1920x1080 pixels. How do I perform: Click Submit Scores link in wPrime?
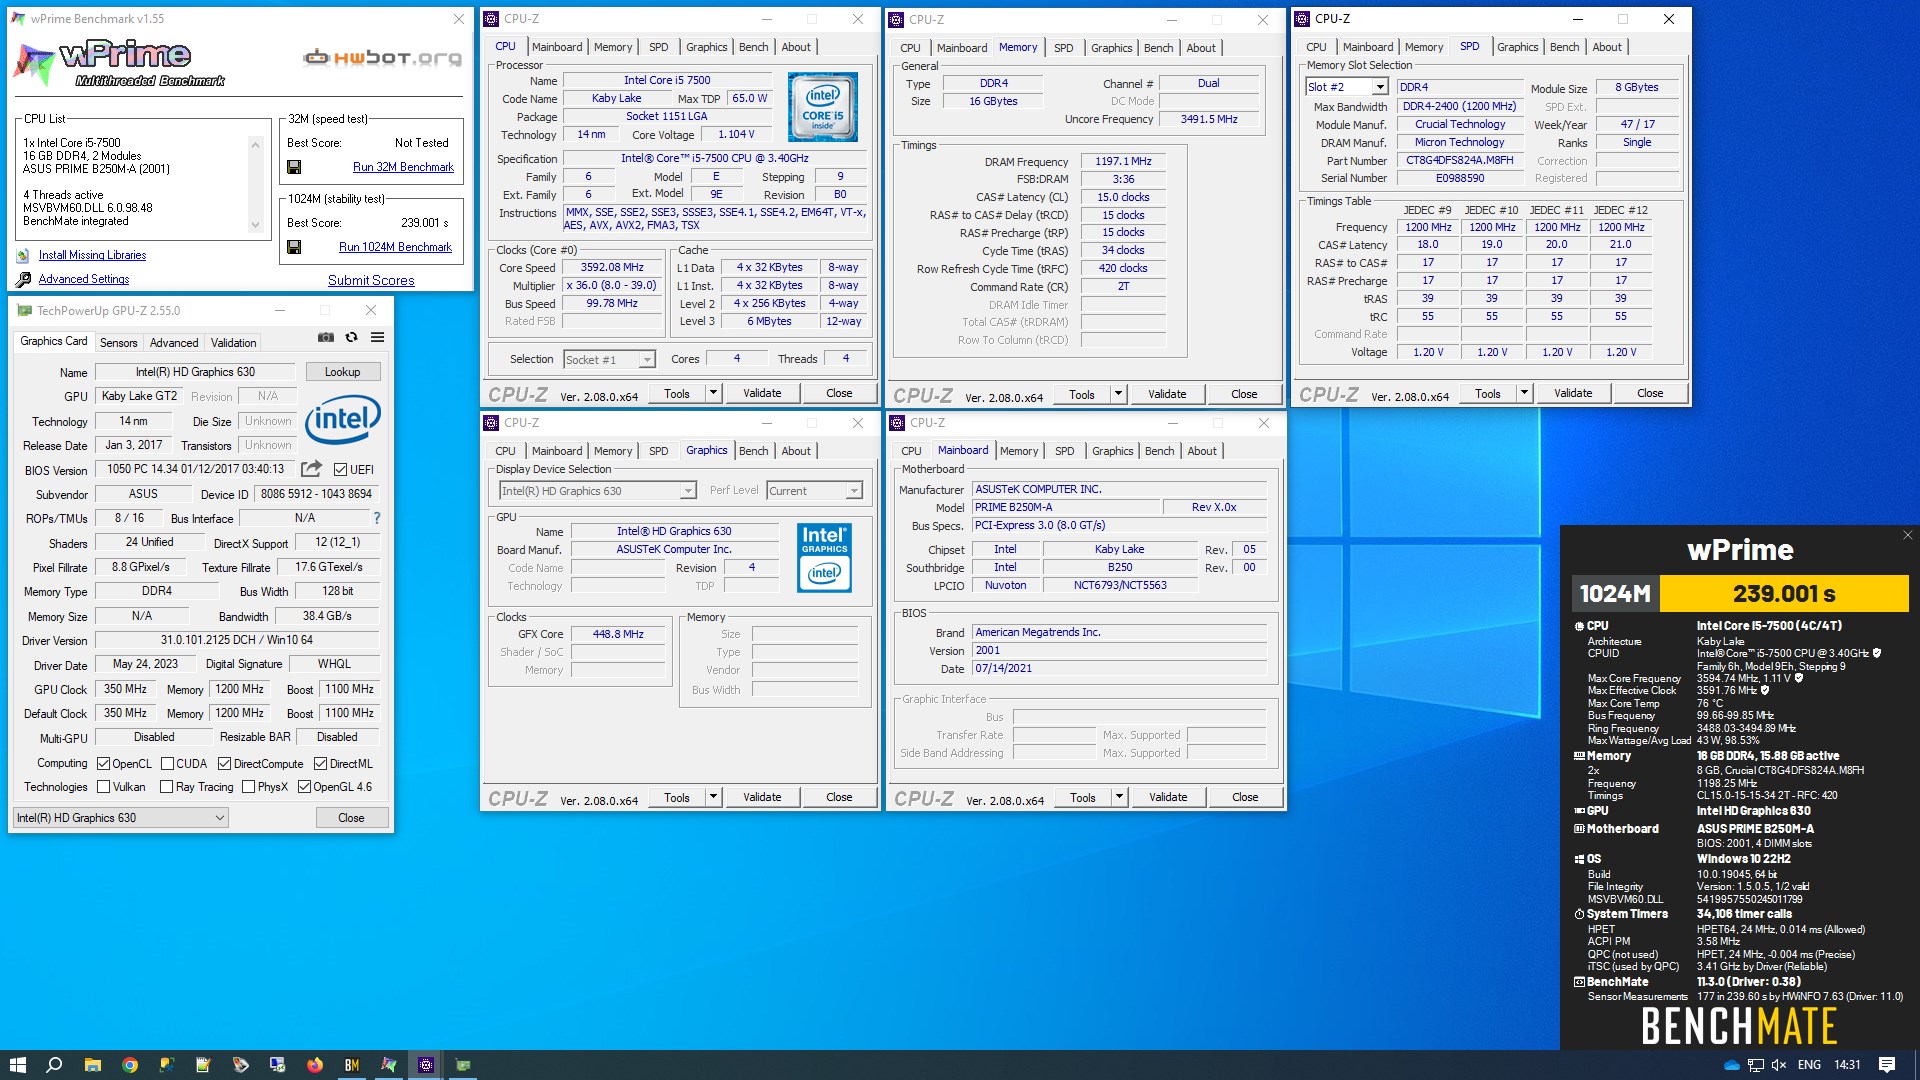371,280
